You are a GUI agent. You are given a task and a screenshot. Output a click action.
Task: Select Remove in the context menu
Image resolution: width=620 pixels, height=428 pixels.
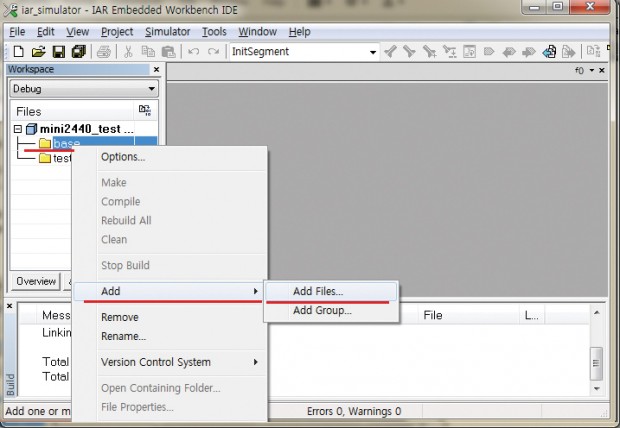[170, 317]
